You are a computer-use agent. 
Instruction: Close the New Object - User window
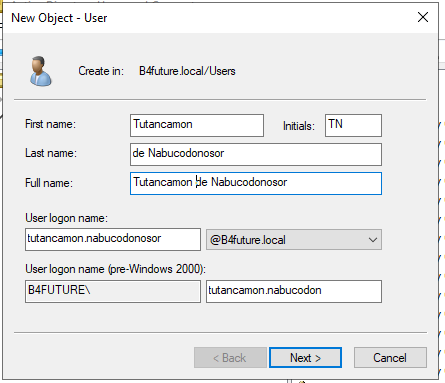[423, 17]
